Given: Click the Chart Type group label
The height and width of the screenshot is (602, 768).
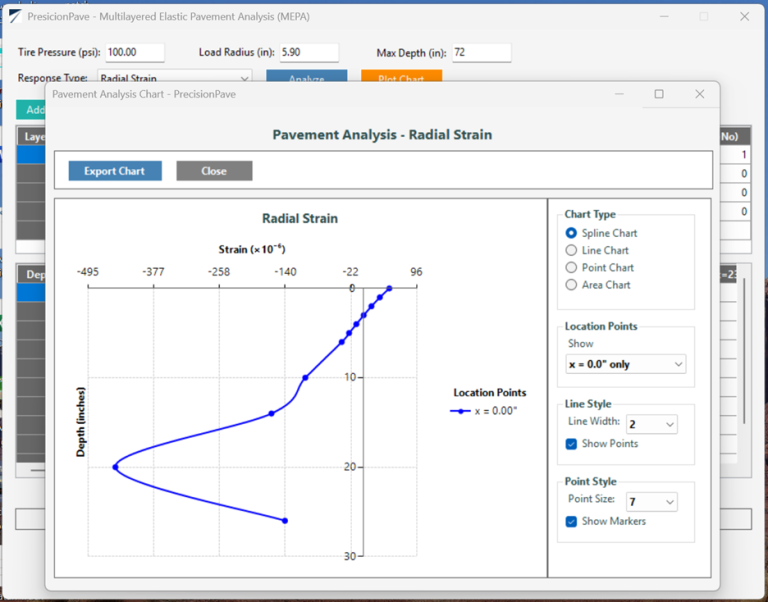Looking at the screenshot, I should [590, 215].
